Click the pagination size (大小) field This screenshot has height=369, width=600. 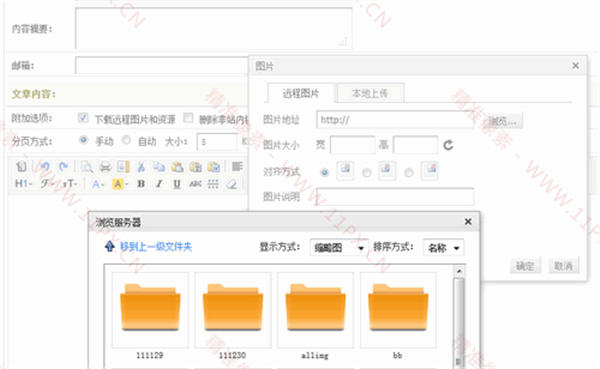pos(217,142)
